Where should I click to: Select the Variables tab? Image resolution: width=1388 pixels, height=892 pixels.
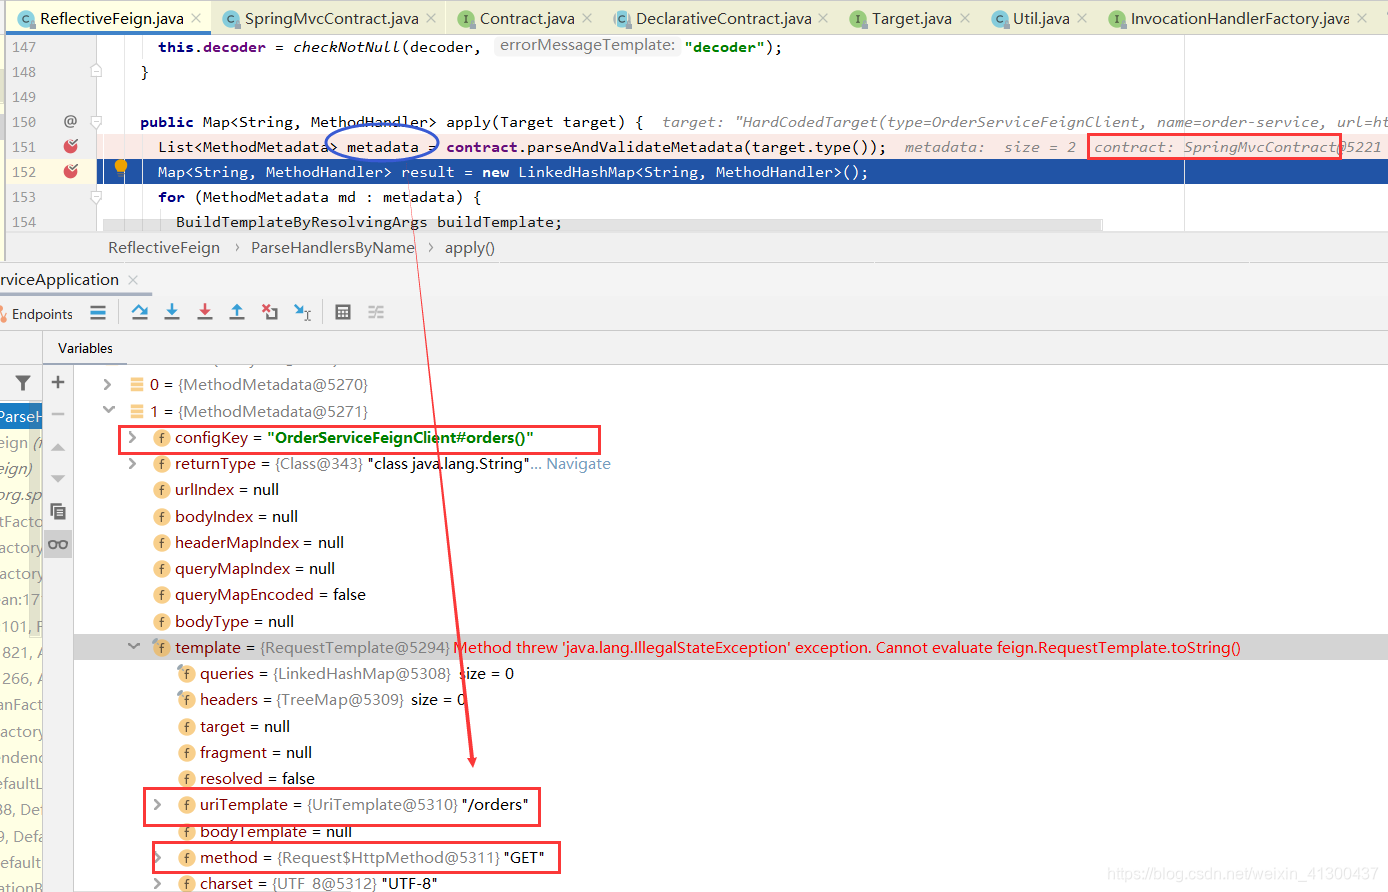click(85, 348)
